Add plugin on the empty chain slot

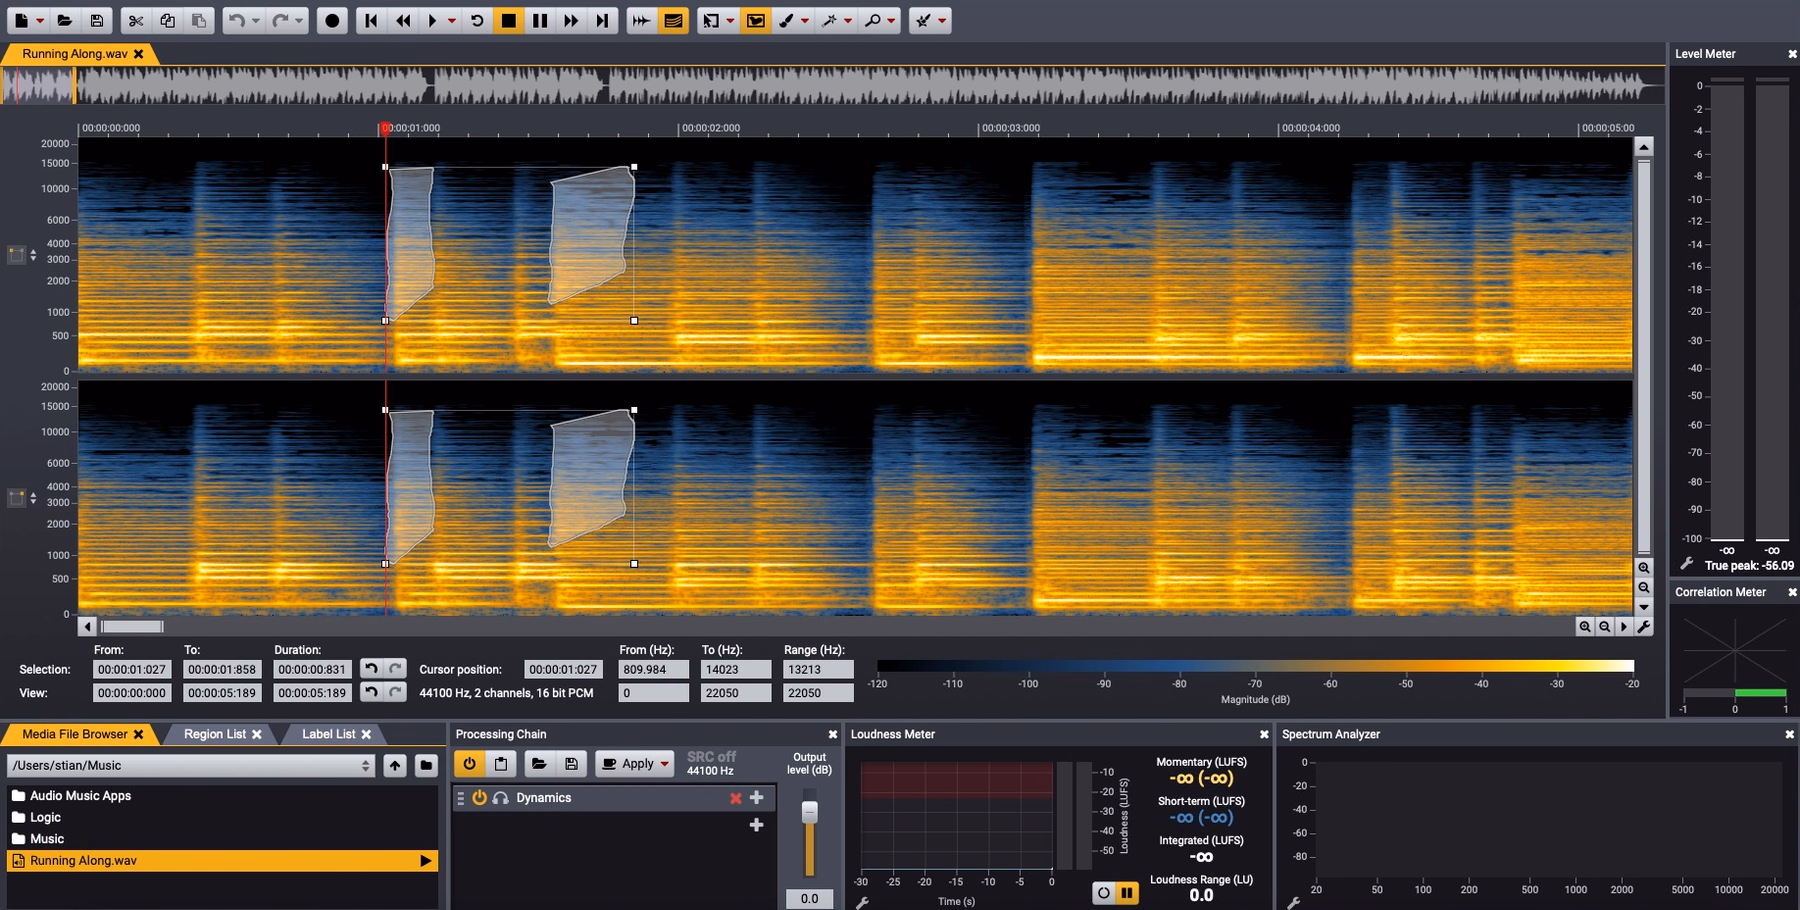click(756, 825)
